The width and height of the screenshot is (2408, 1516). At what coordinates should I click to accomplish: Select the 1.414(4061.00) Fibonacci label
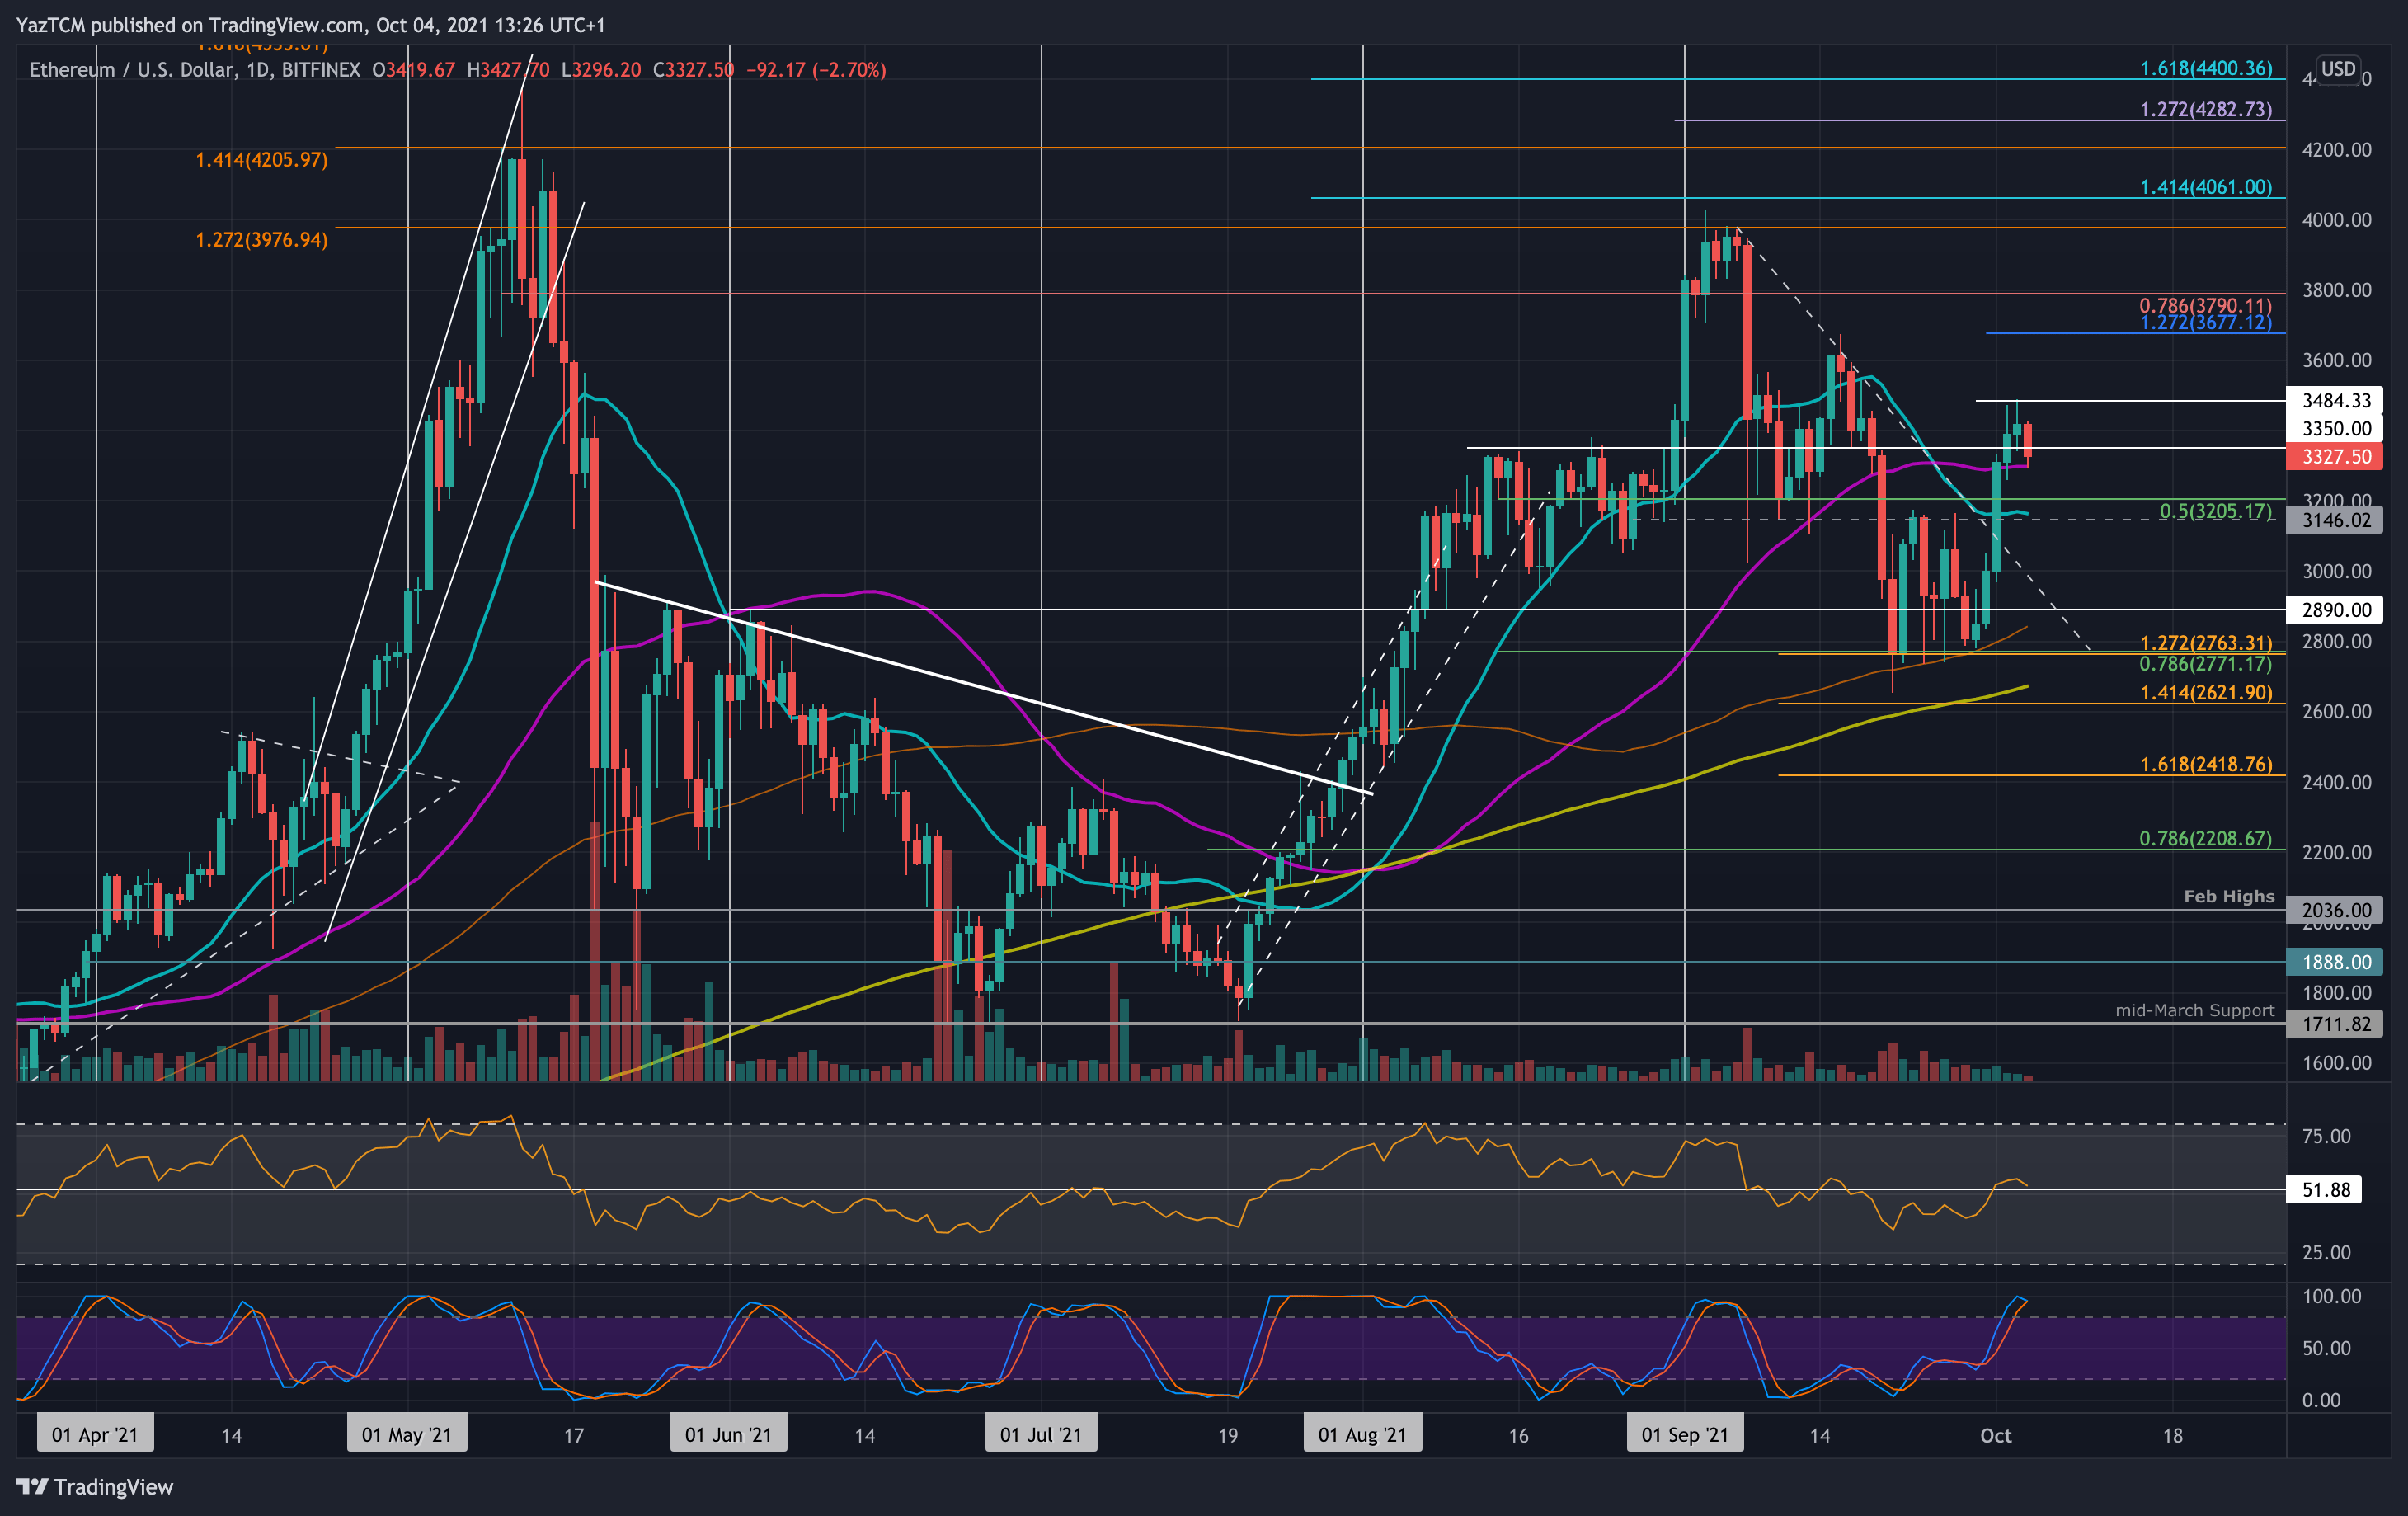click(2206, 187)
